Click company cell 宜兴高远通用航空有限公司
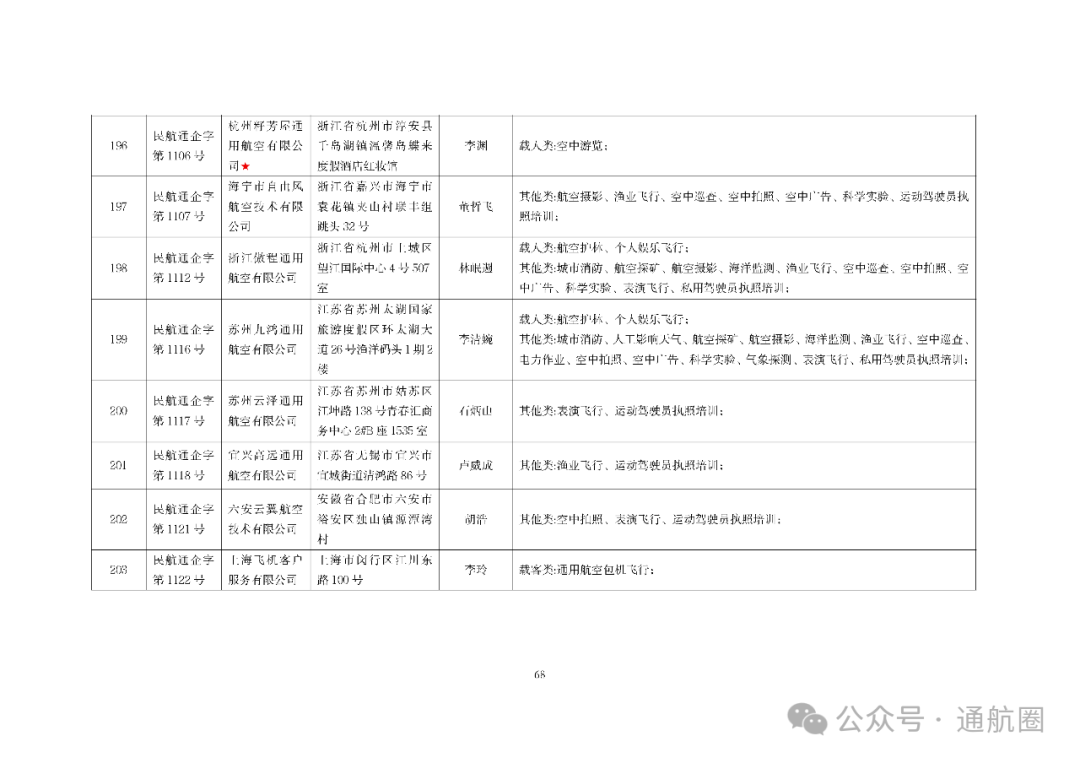The width and height of the screenshot is (1080, 763). pyautogui.click(x=266, y=465)
